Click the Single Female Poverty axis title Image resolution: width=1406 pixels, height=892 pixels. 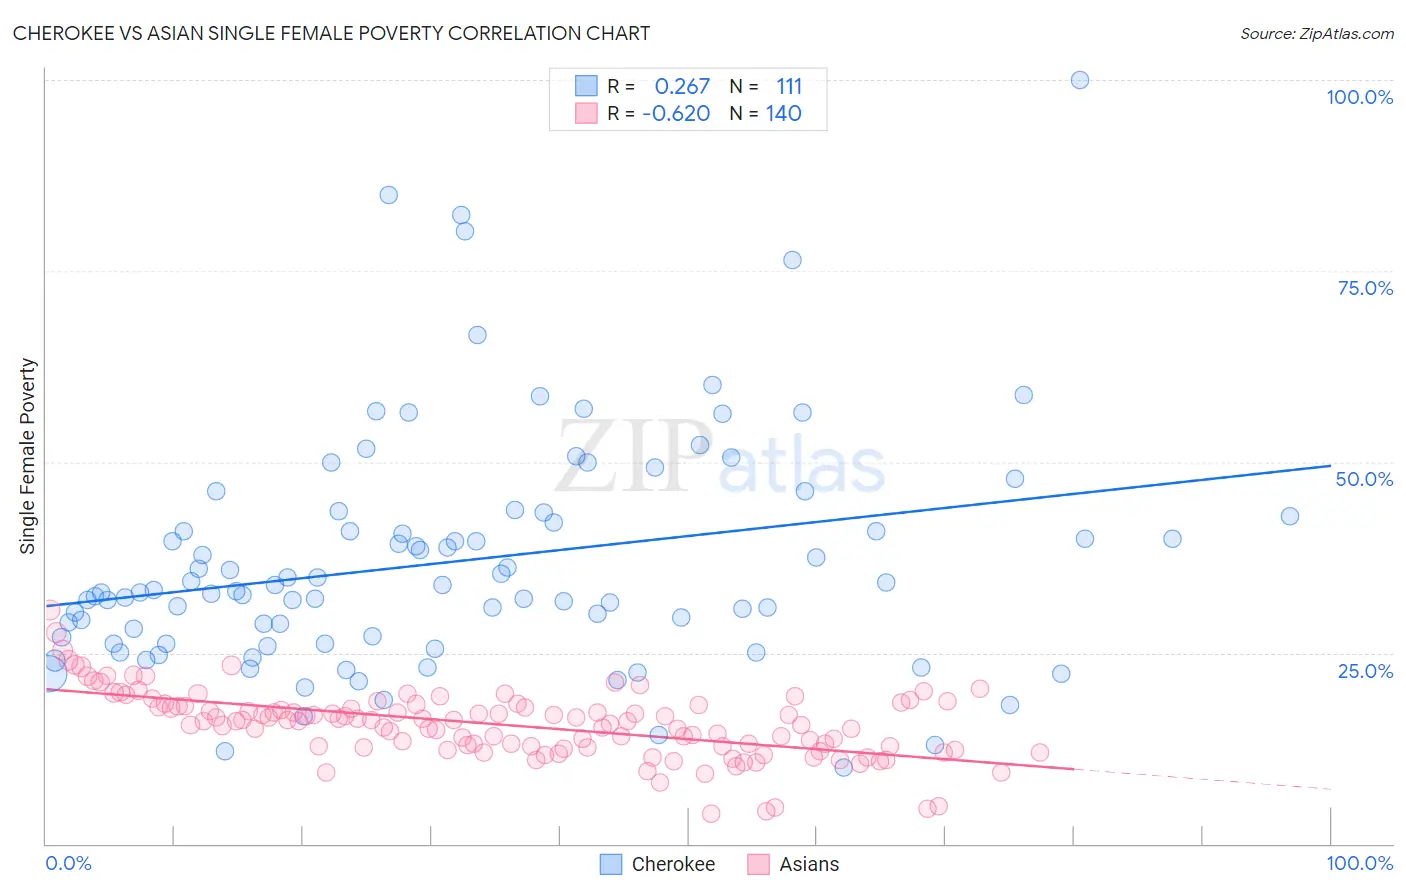point(28,456)
